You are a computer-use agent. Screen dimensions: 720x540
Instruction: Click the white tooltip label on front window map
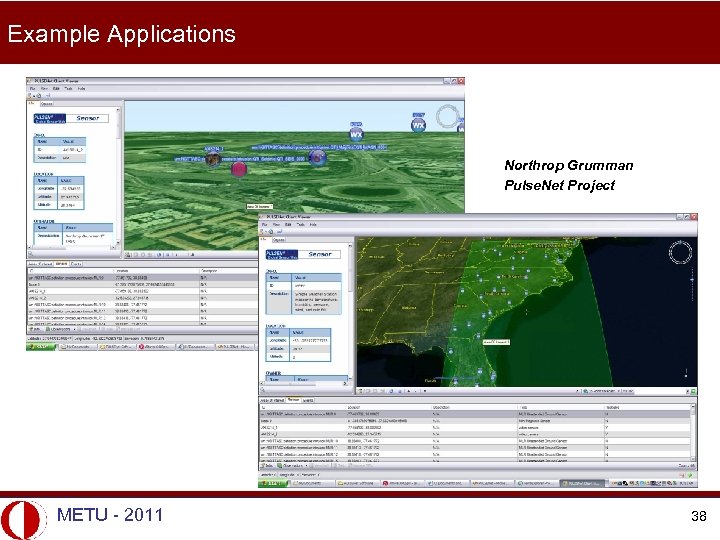pyautogui.click(x=496, y=342)
